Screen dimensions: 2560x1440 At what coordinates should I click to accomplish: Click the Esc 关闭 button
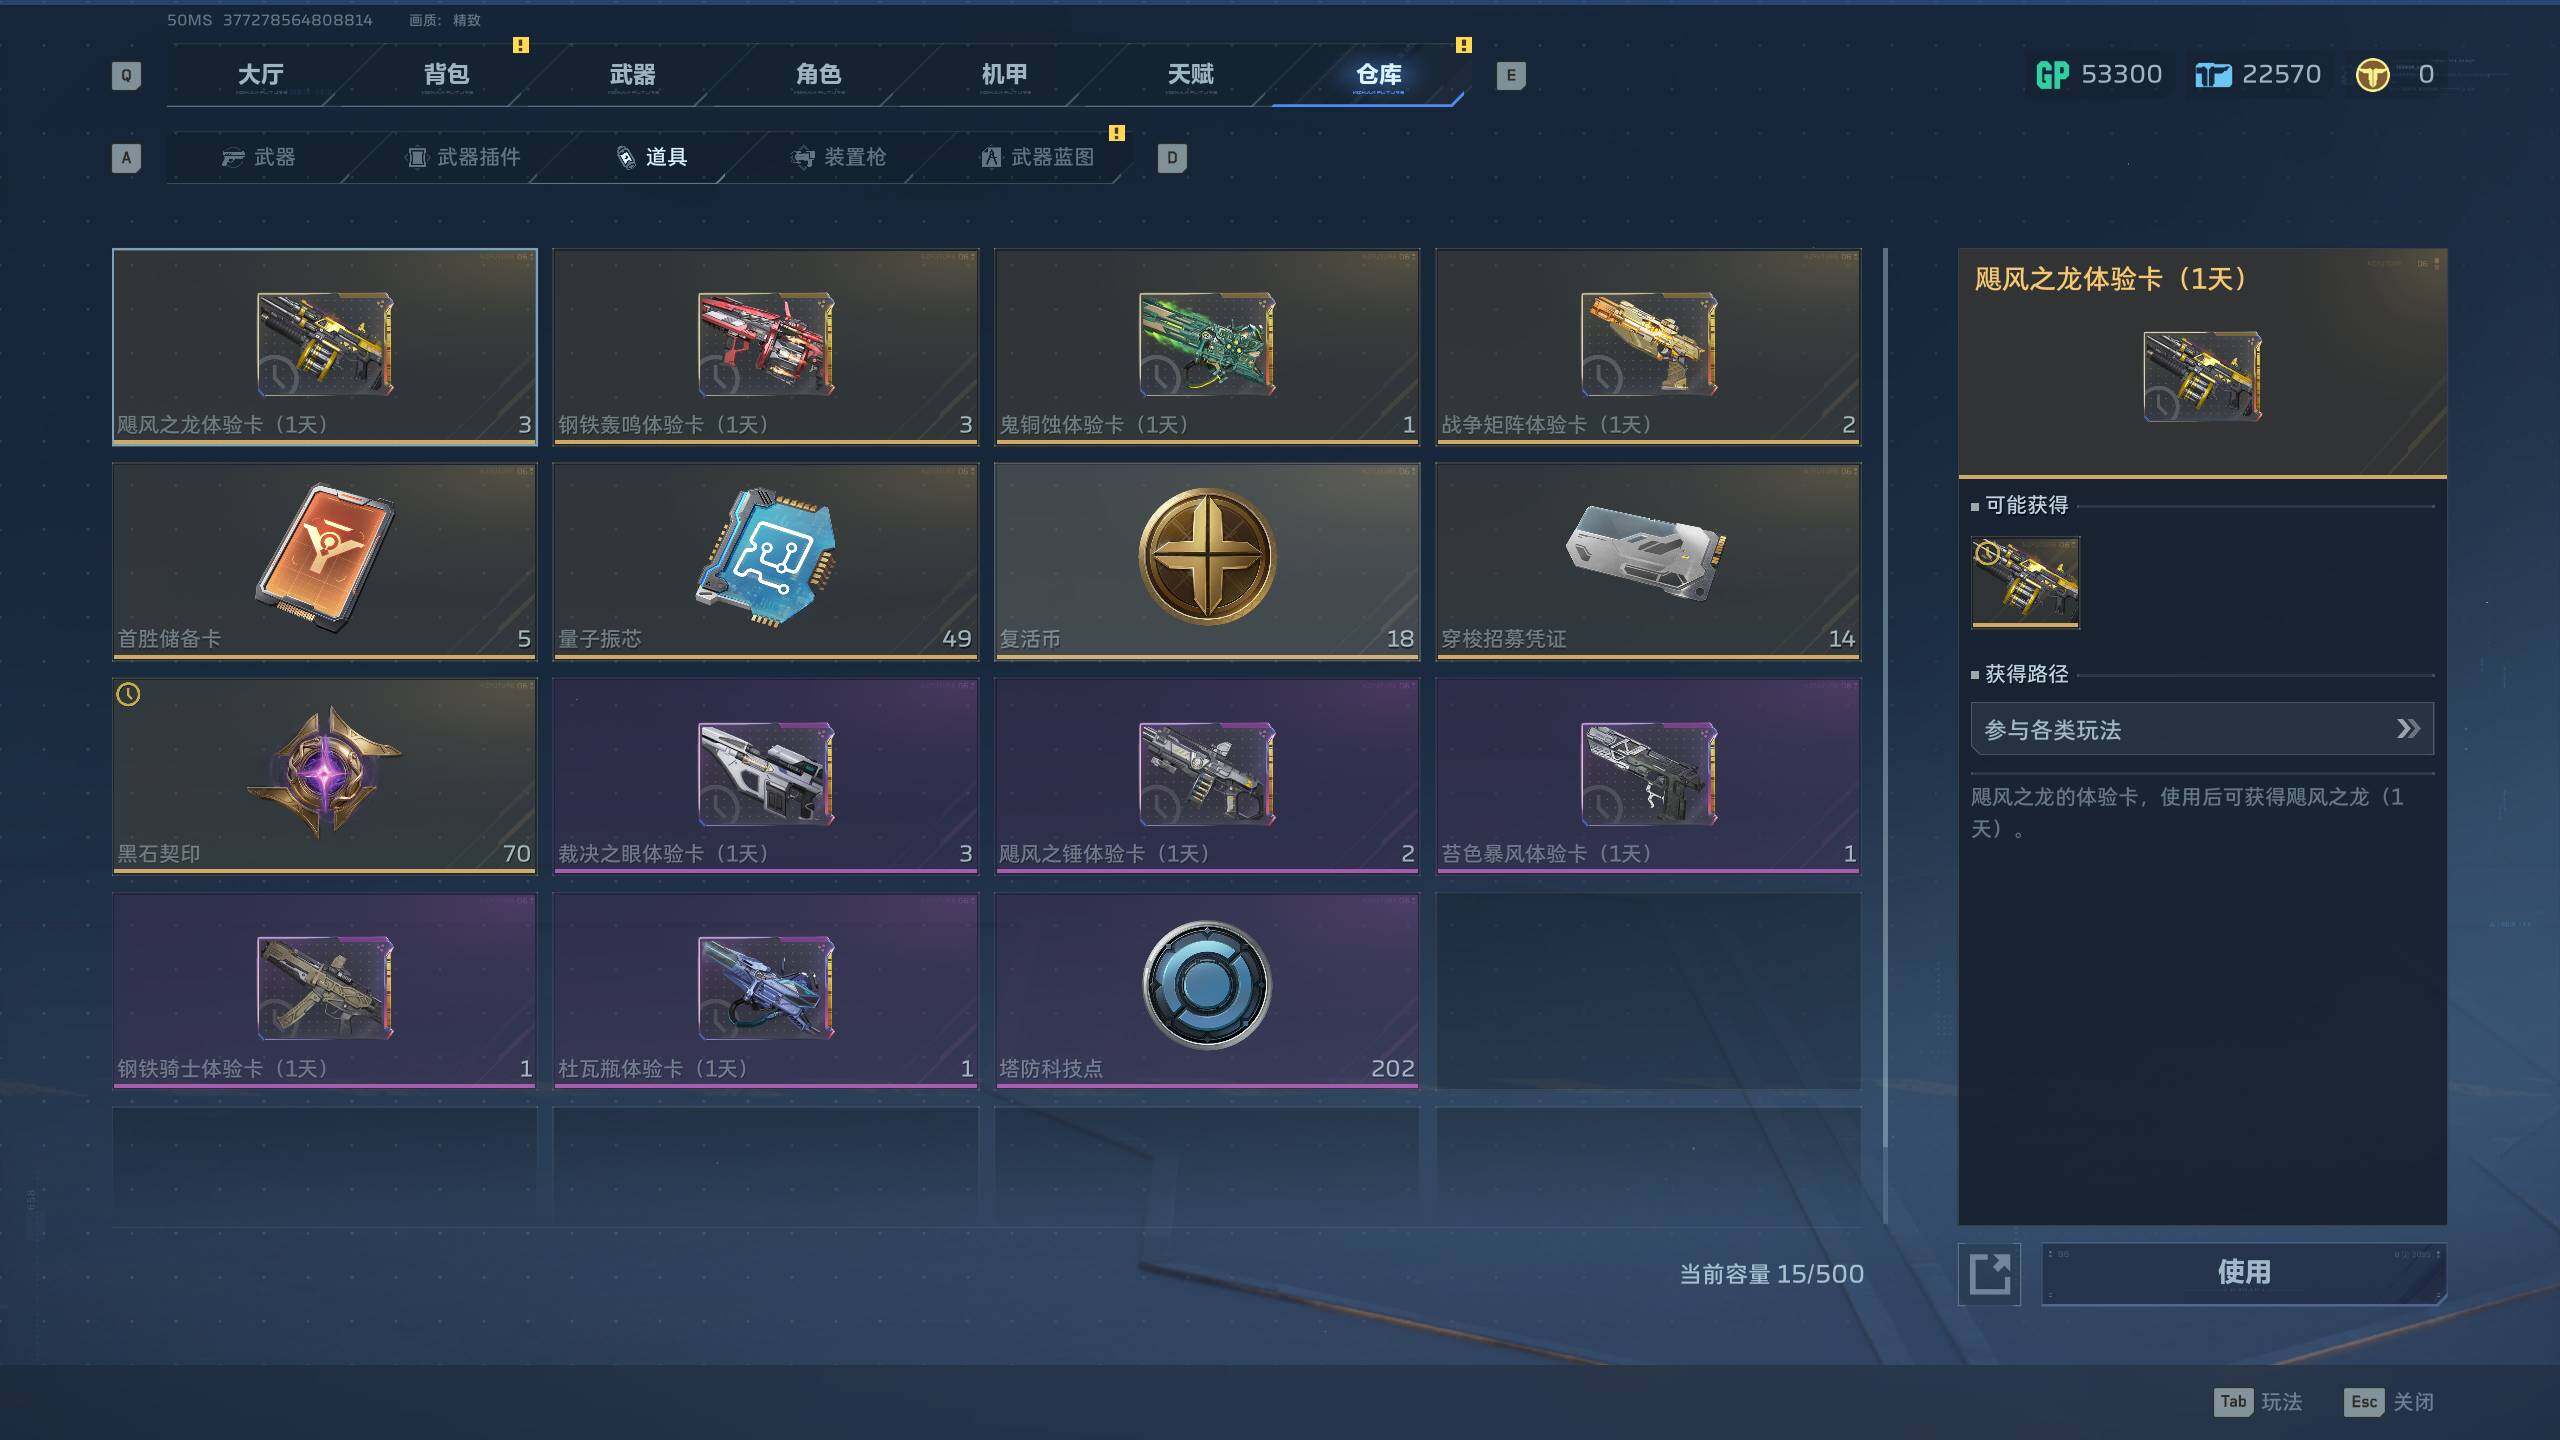coord(2390,1402)
